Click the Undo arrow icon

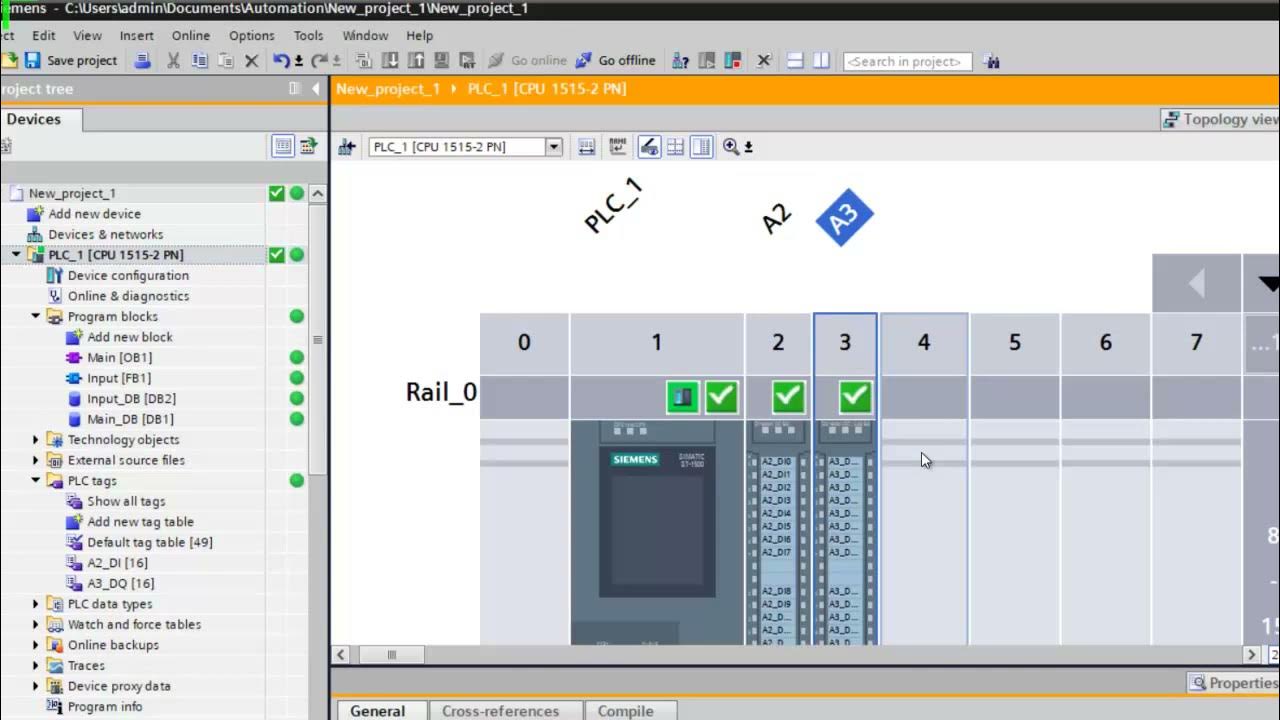pyautogui.click(x=282, y=61)
